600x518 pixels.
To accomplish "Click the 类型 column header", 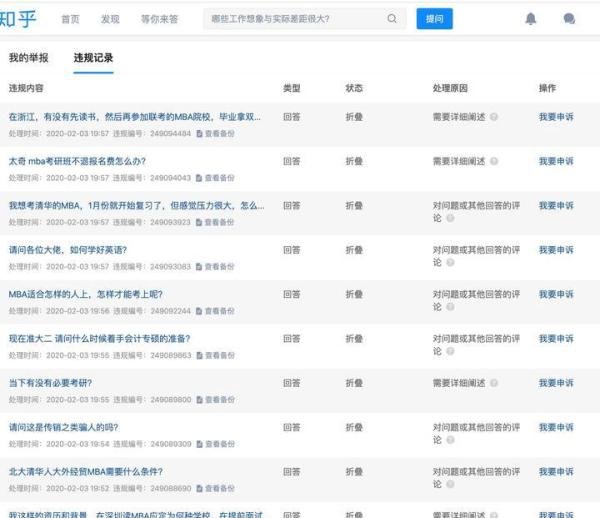I will 292,88.
